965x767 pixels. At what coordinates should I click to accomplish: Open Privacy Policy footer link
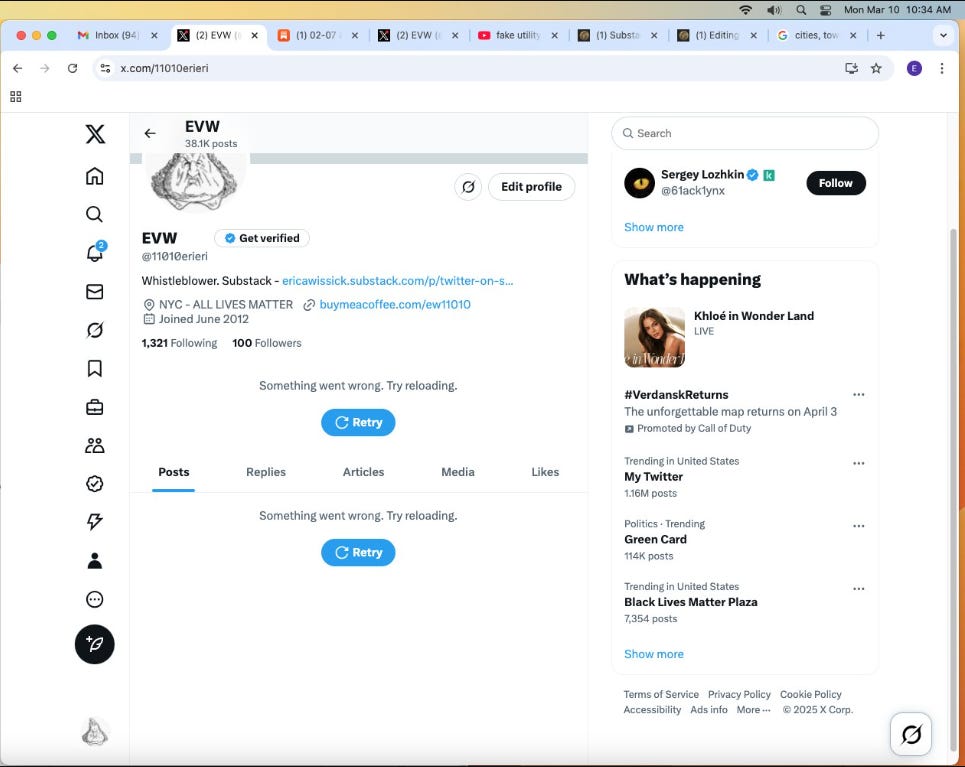pyautogui.click(x=739, y=694)
